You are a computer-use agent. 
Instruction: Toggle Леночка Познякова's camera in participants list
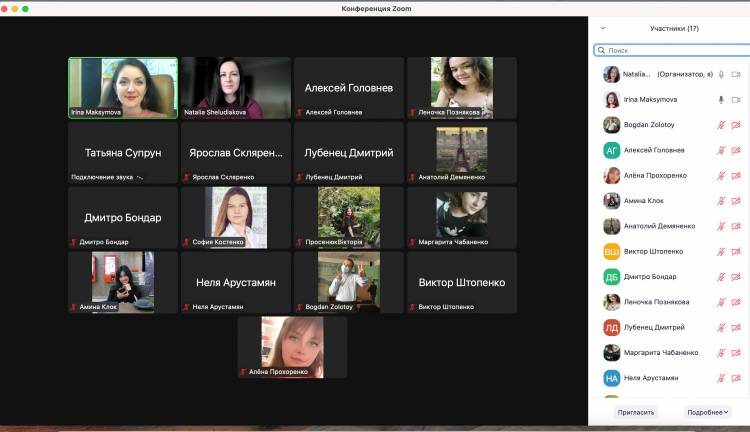(736, 302)
